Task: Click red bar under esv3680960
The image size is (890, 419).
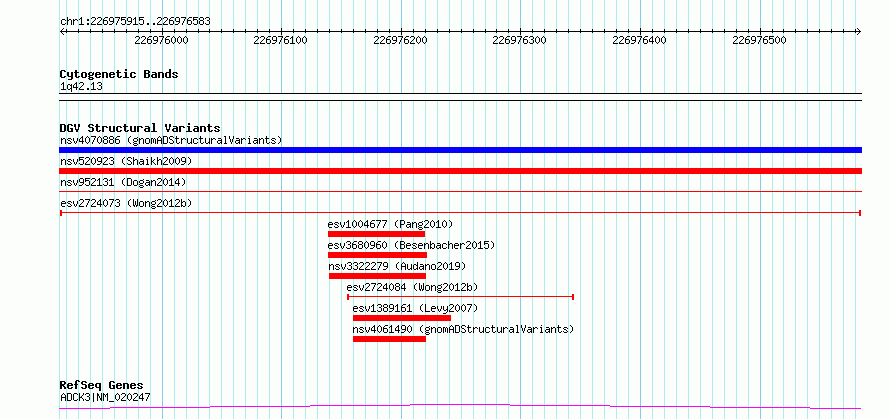Action: pos(377,255)
